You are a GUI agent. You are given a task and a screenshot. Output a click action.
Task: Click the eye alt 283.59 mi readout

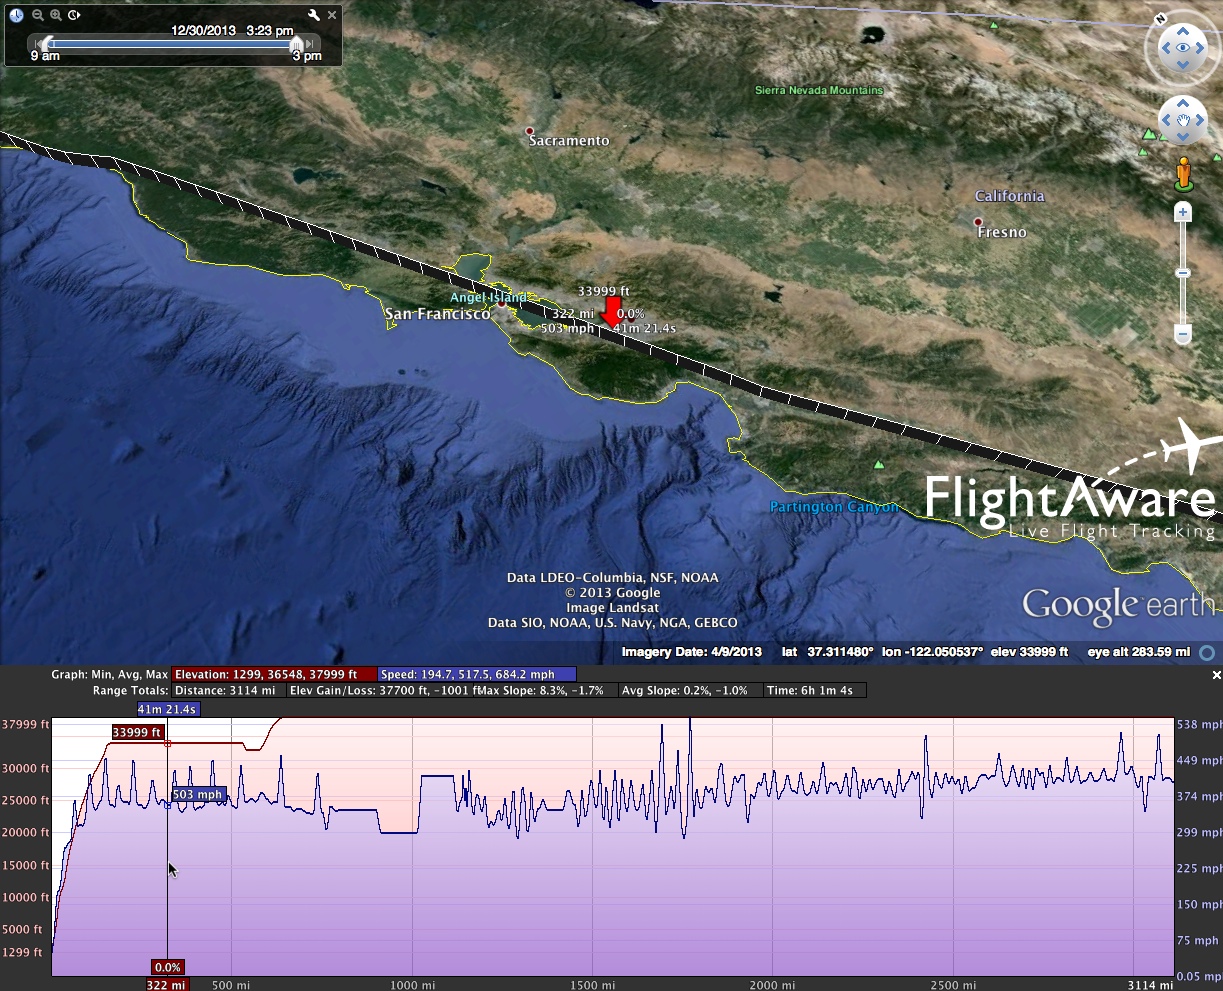(1141, 652)
